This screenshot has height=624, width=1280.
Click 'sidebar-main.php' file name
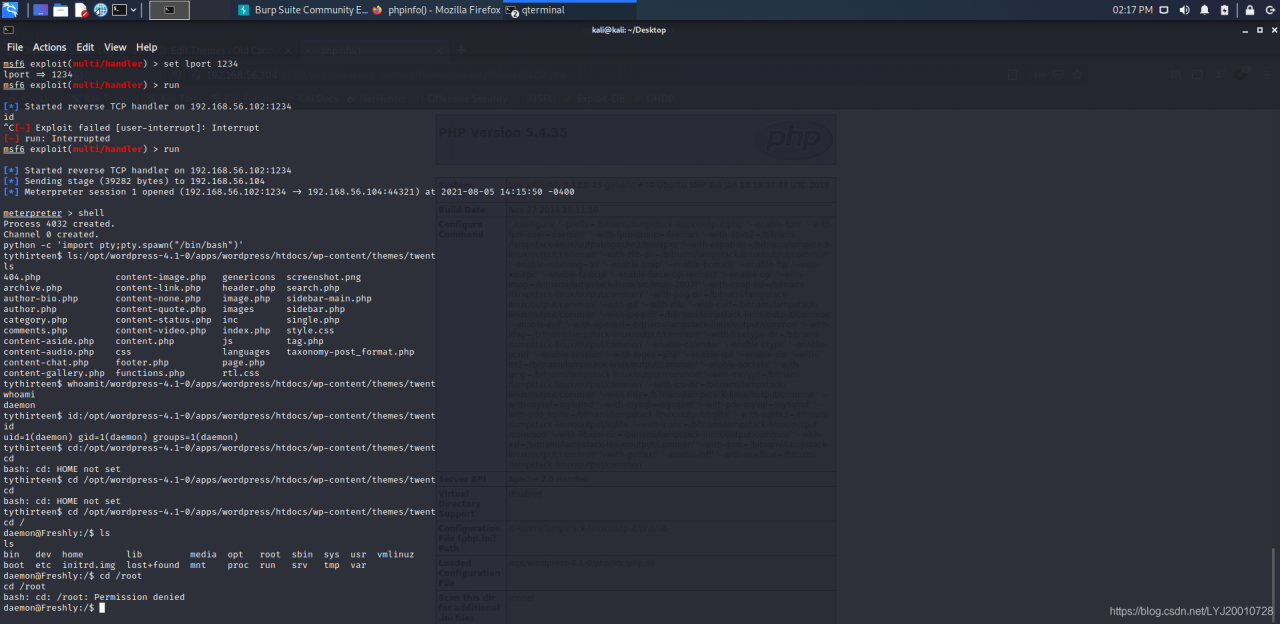pos(329,298)
